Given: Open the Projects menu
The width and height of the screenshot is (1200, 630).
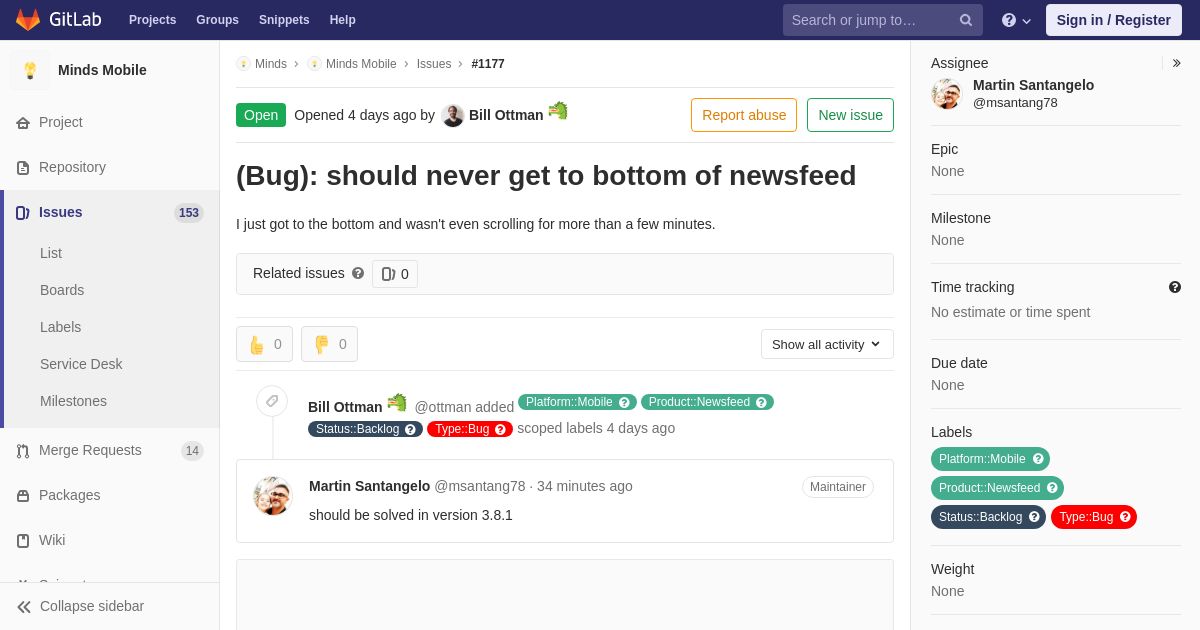Looking at the screenshot, I should [152, 20].
